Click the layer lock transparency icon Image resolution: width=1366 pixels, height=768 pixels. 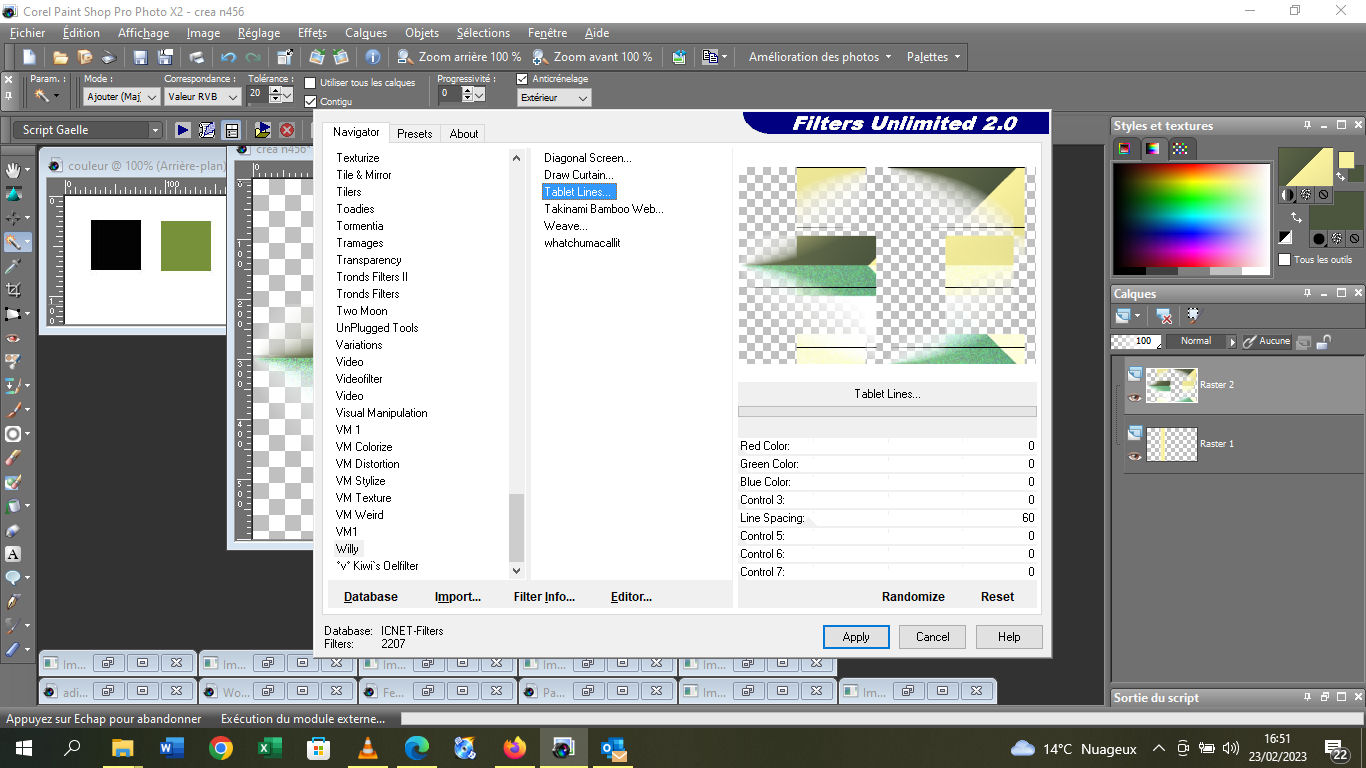point(1324,341)
